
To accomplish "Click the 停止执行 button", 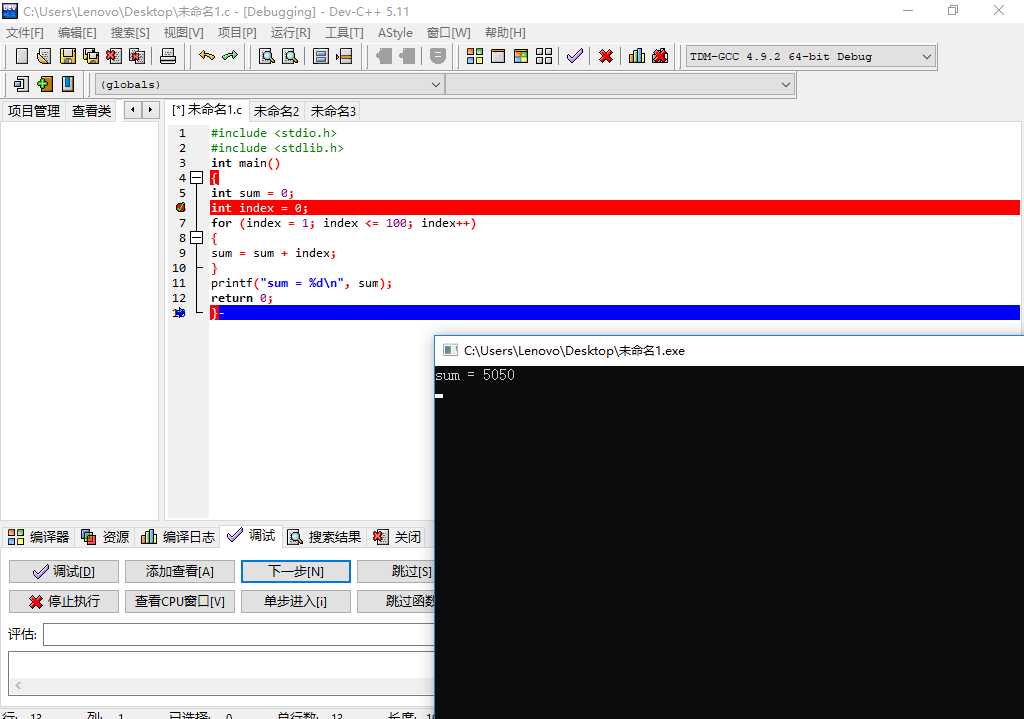I will [64, 601].
